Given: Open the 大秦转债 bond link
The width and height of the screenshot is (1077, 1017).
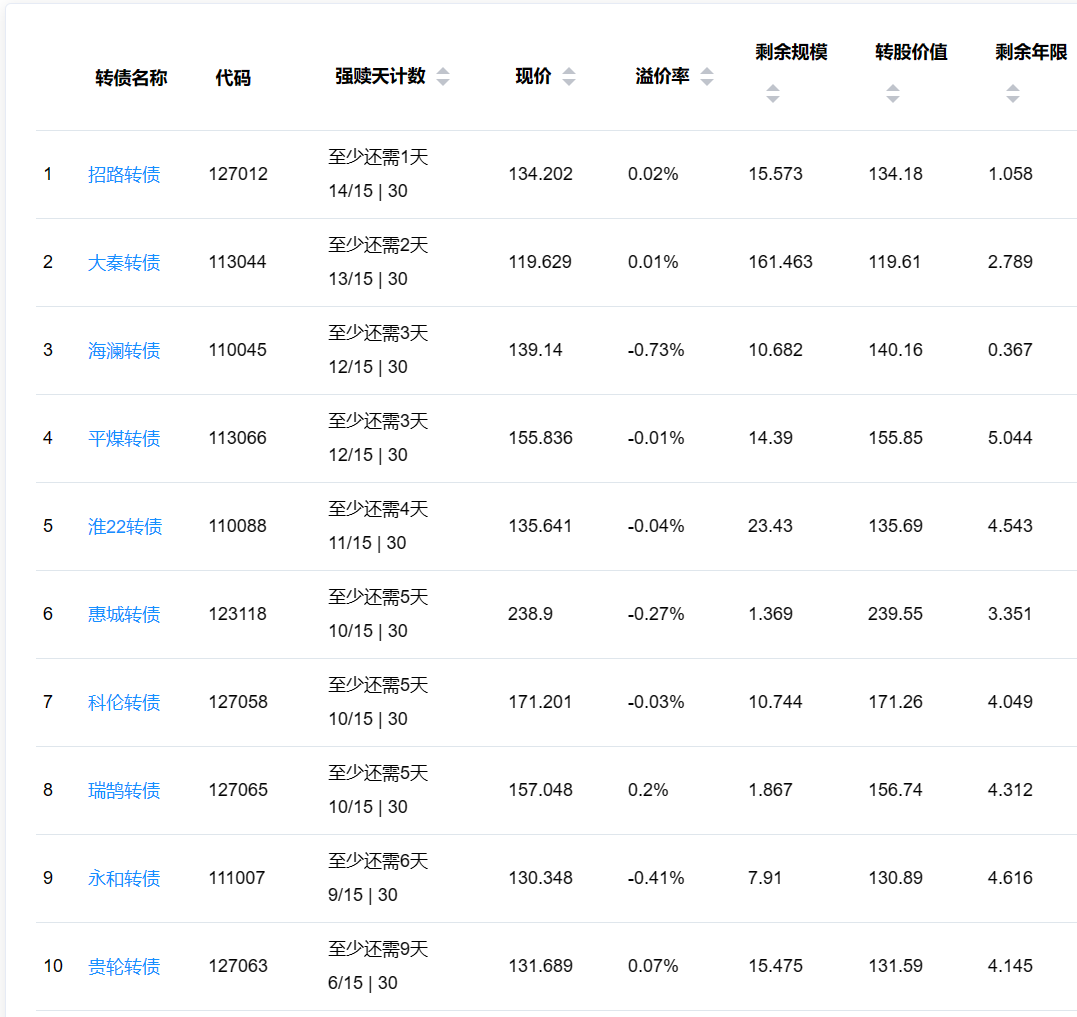Looking at the screenshot, I should [x=124, y=263].
